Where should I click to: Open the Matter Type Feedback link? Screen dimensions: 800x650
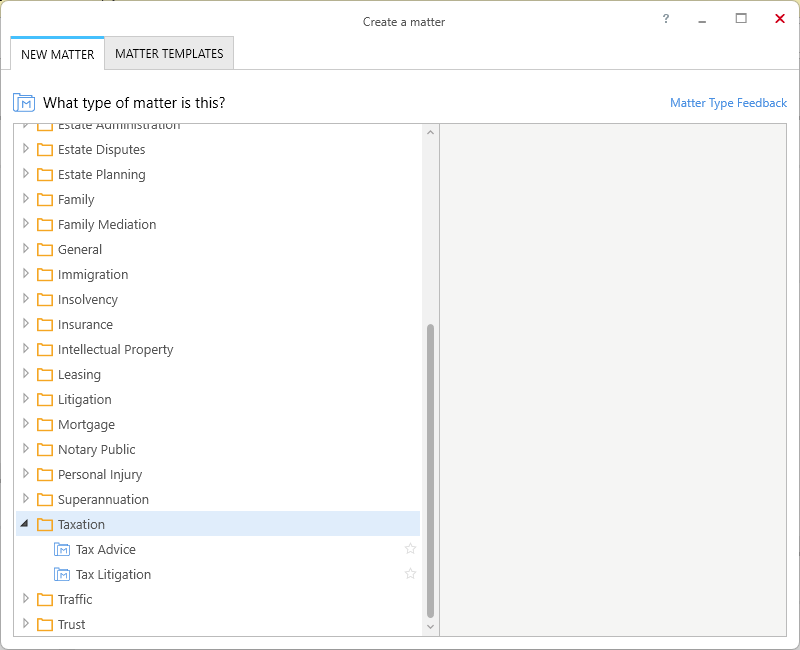(x=728, y=103)
